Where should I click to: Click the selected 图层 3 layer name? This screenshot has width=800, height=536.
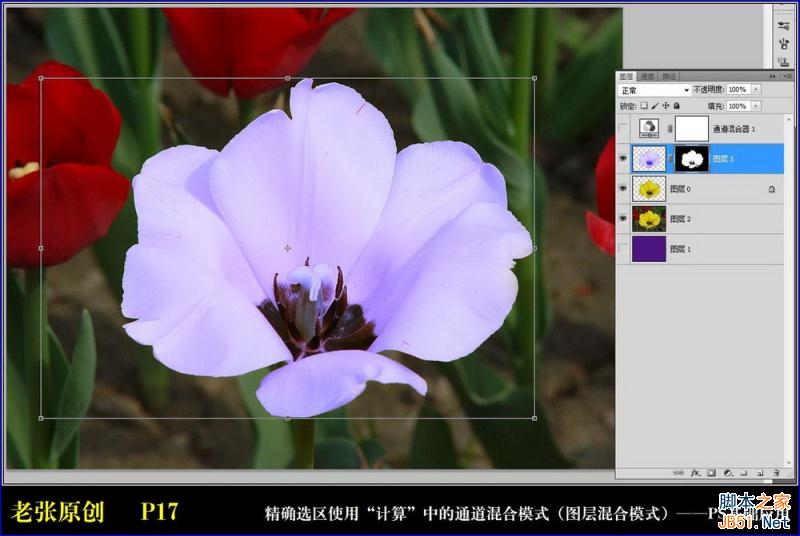point(723,159)
